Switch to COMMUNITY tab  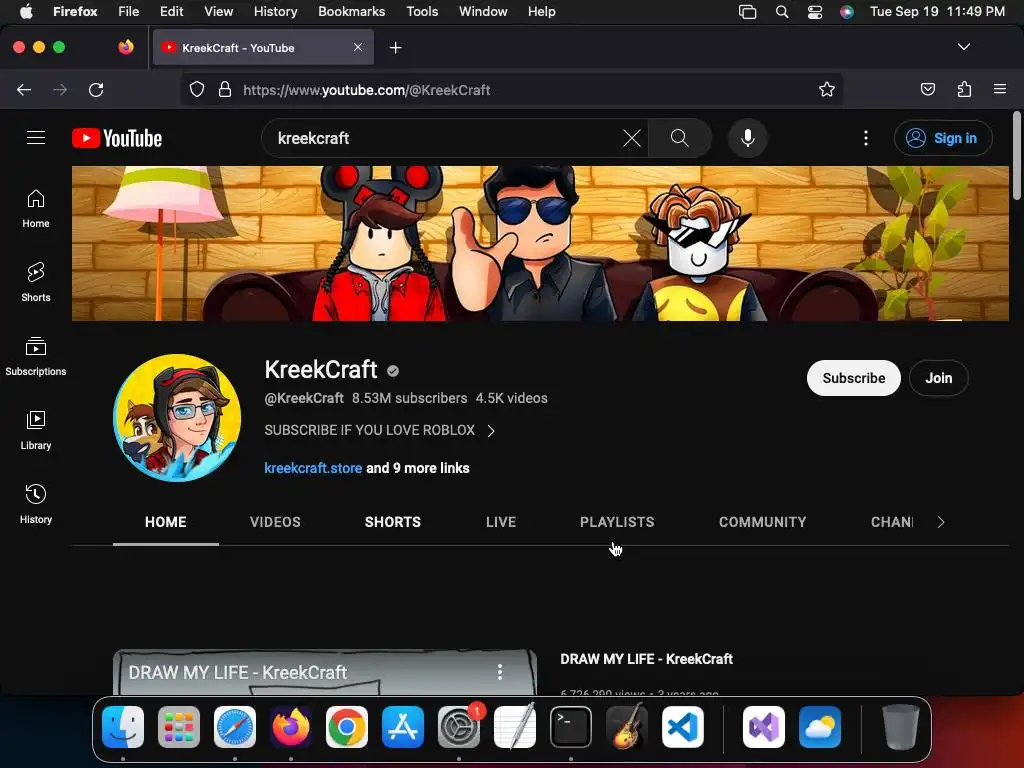point(762,522)
